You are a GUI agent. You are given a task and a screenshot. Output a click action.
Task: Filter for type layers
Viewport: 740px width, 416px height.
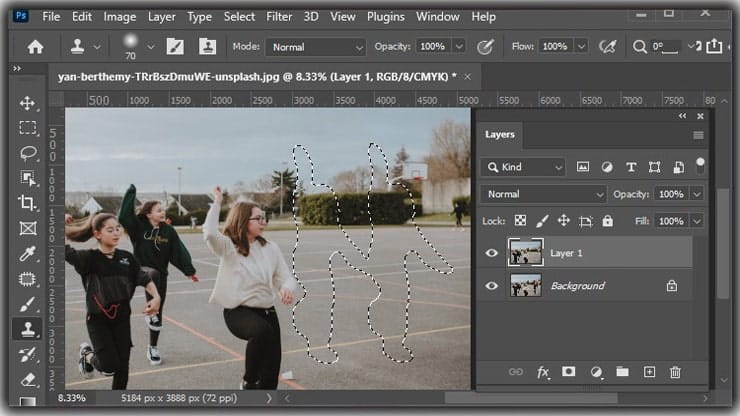631,167
